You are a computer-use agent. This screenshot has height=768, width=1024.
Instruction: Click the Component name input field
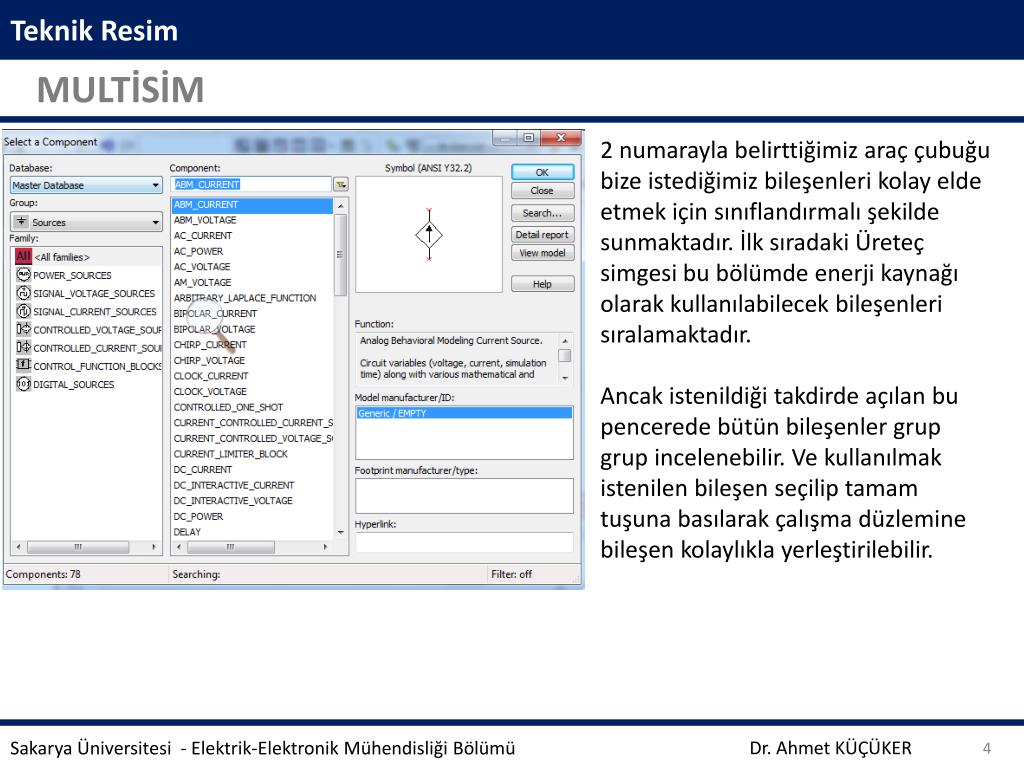pos(251,185)
